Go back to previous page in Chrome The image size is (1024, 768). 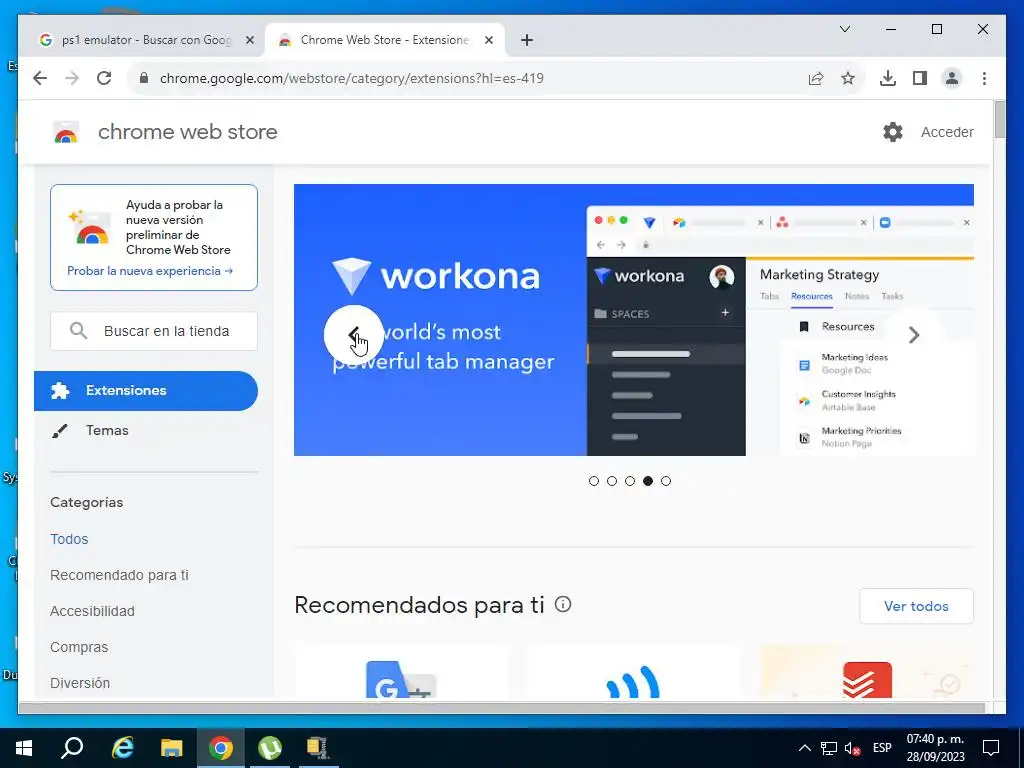40,78
